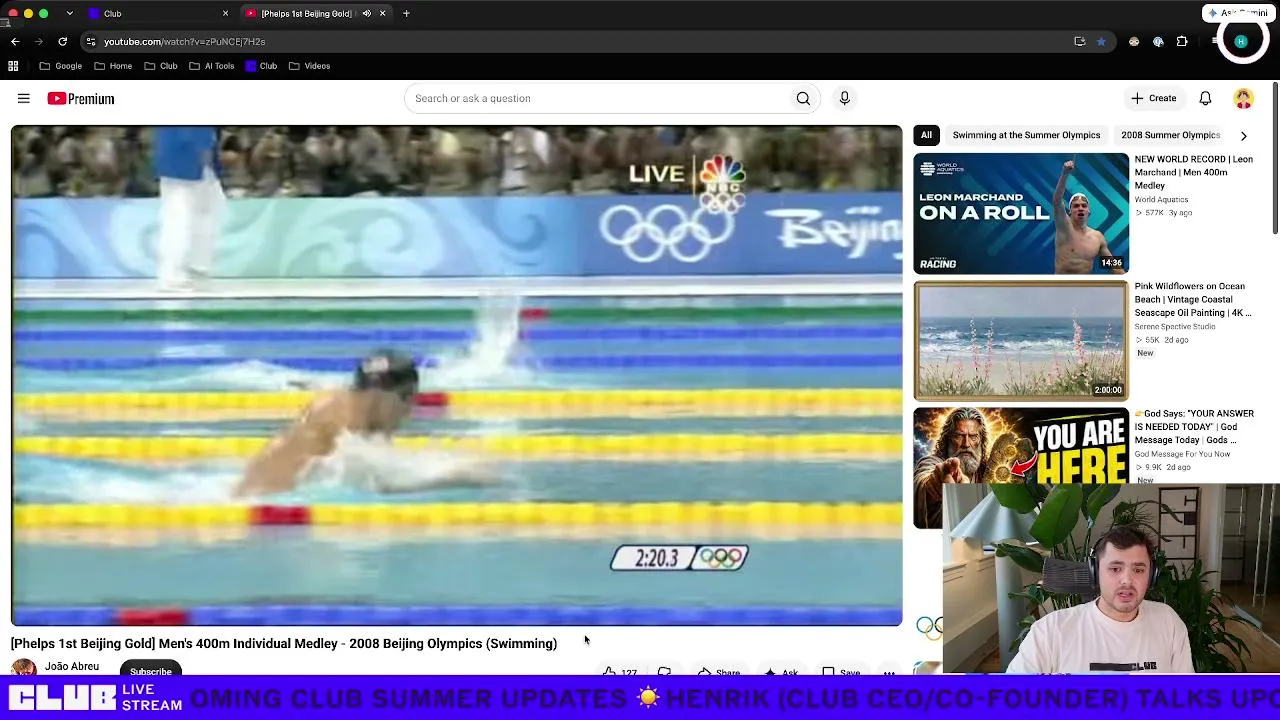
Task: Expand the tab search dropdown arrow
Action: point(69,13)
